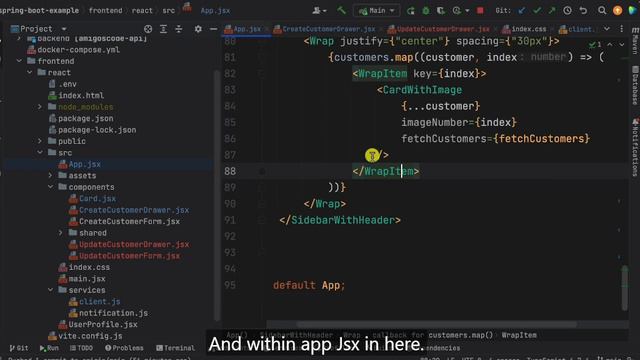Open the Notifications side tool window
The width and height of the screenshot is (640, 360).
[635, 147]
